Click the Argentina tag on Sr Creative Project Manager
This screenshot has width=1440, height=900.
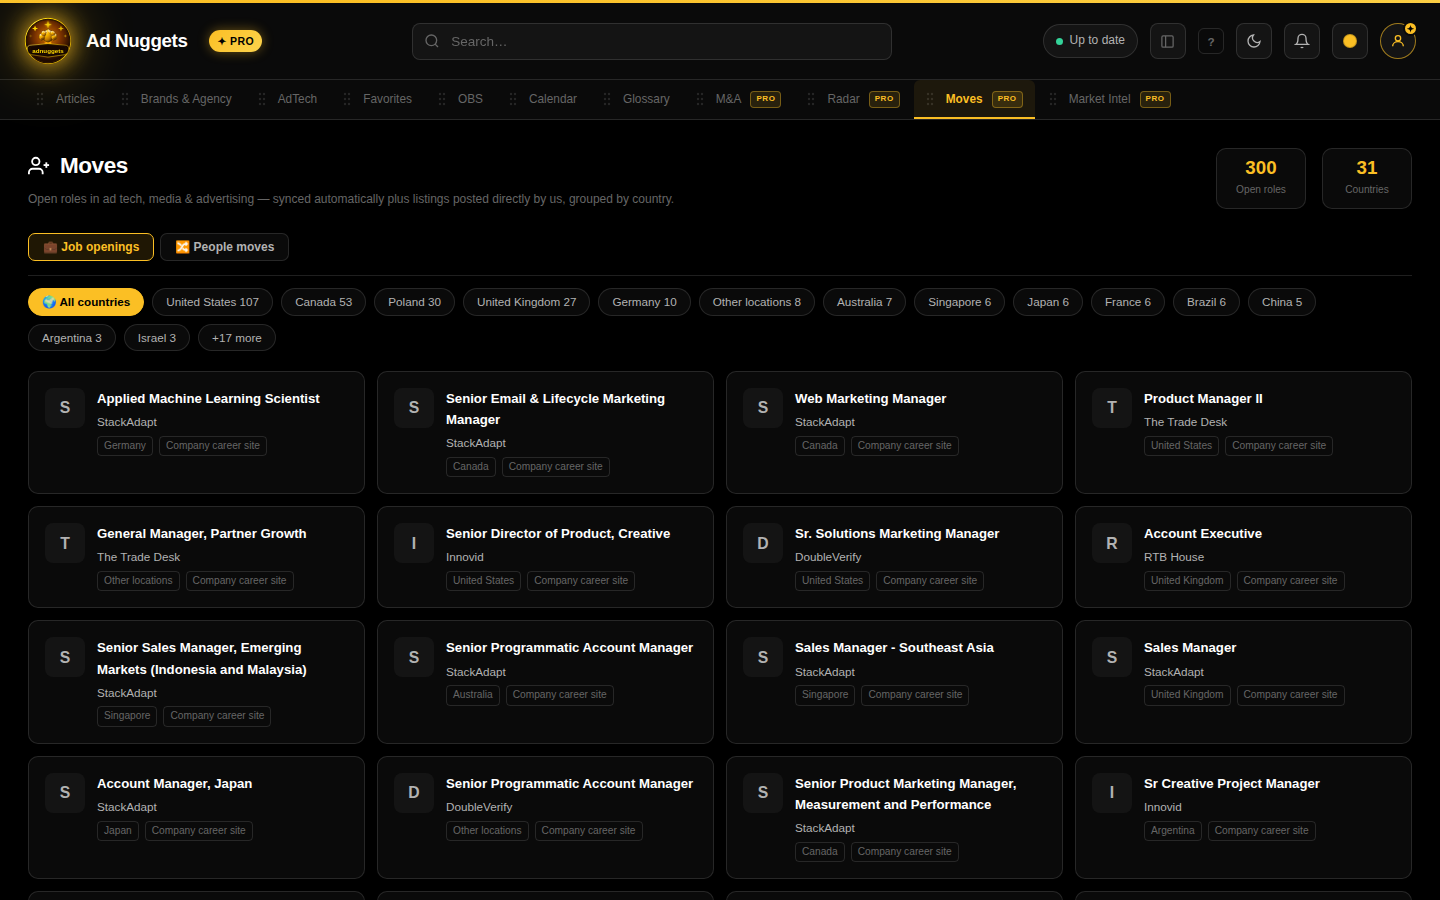[1172, 831]
